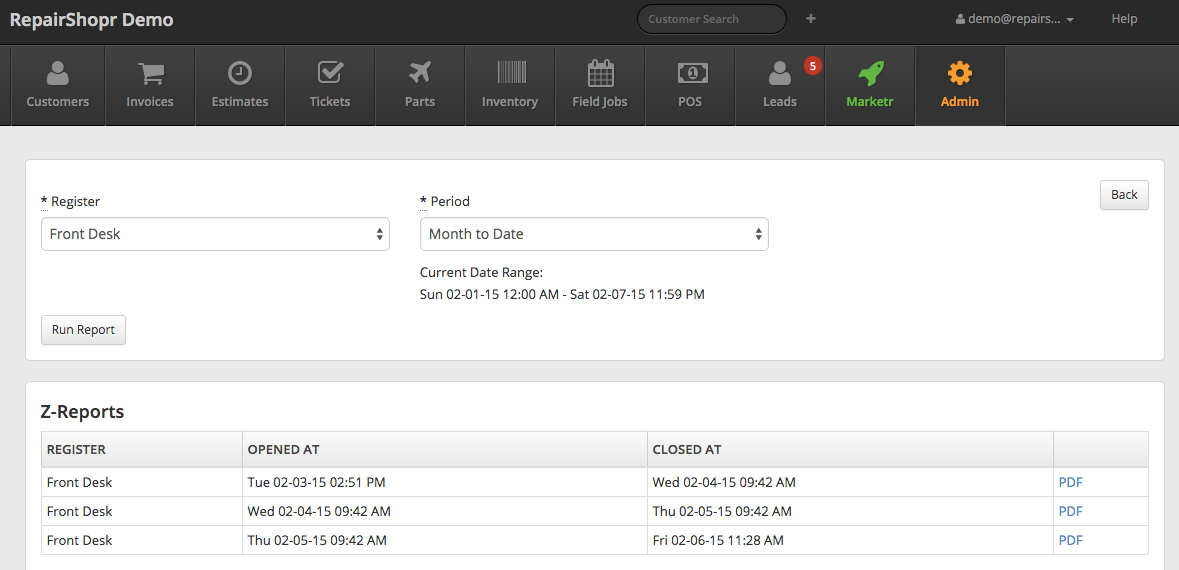
Task: Open POS cash icon
Action: [x=690, y=74]
